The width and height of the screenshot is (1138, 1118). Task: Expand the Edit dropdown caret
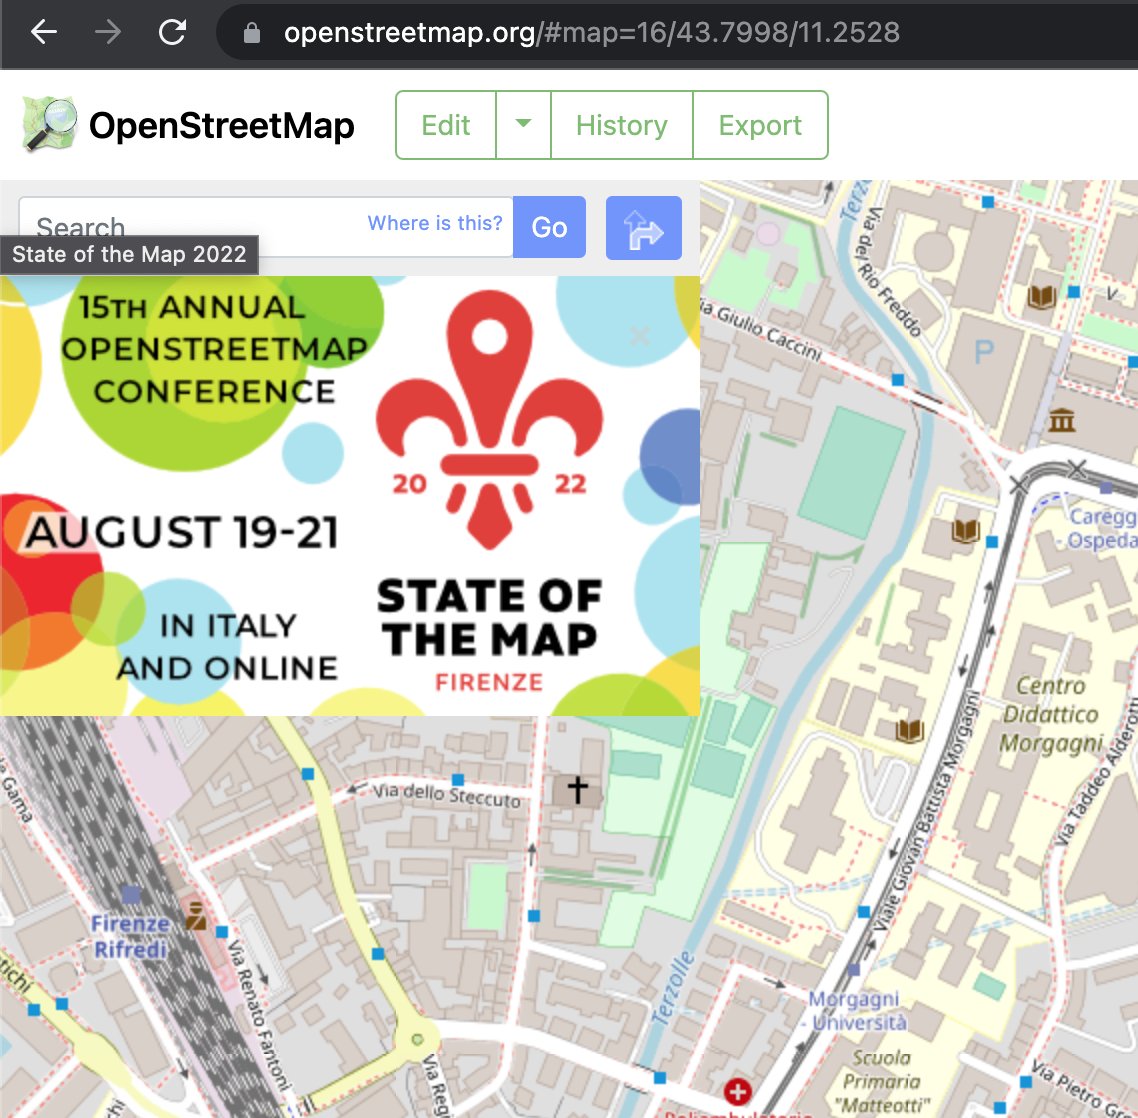523,124
